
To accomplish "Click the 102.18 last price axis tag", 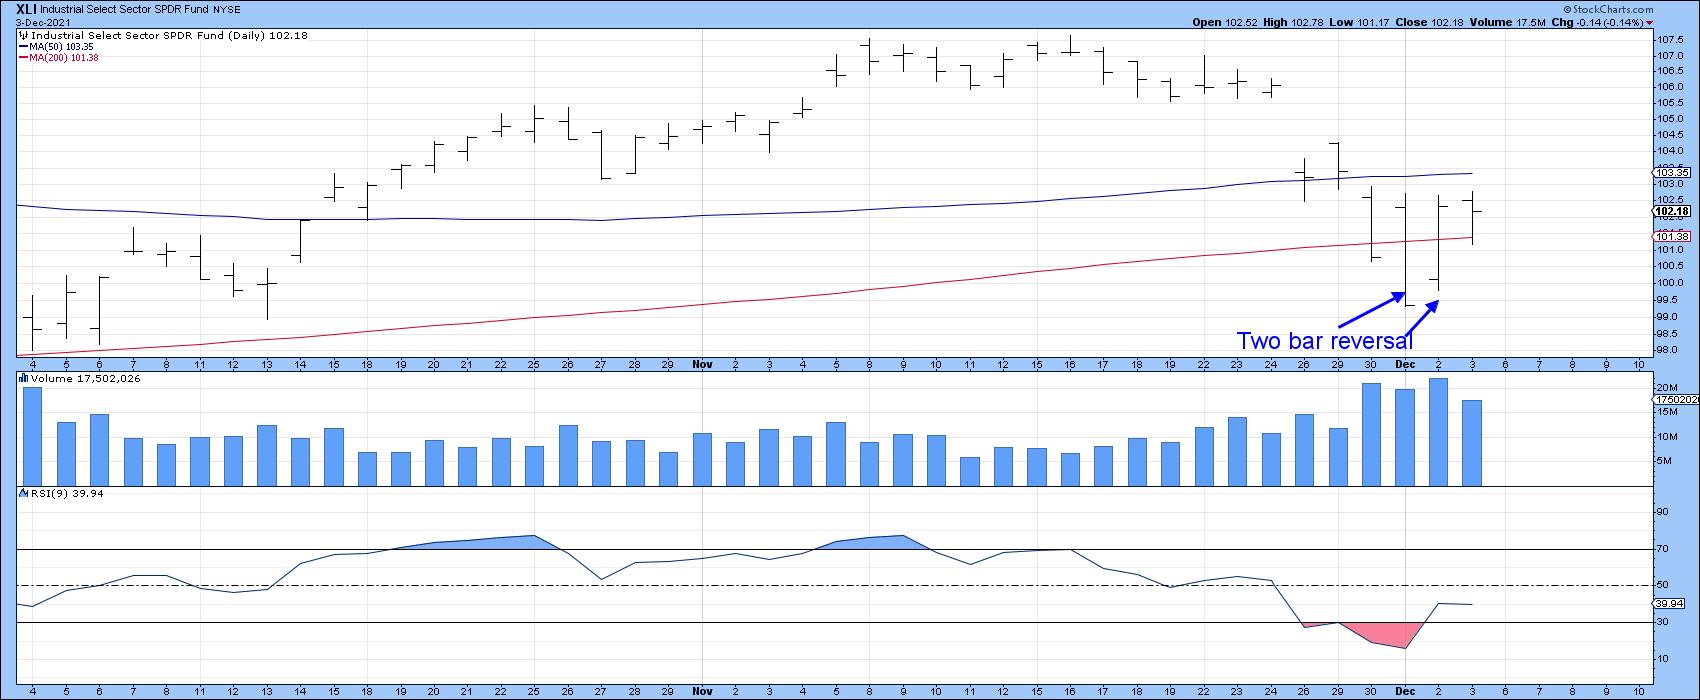I will click(x=1672, y=211).
